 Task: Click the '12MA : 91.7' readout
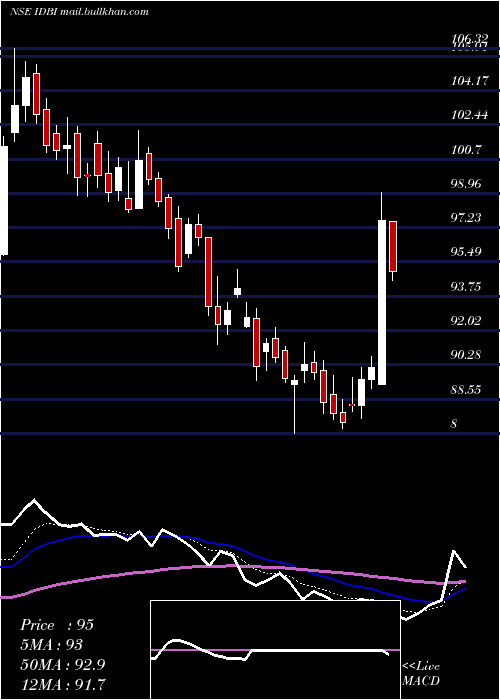pyautogui.click(x=62, y=684)
